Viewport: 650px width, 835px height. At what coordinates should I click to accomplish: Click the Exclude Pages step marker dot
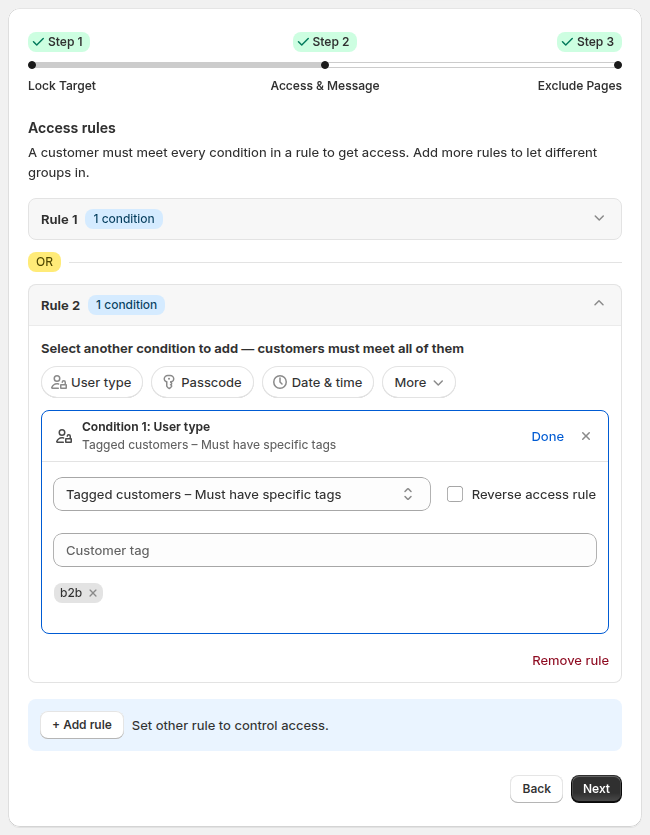[618, 65]
